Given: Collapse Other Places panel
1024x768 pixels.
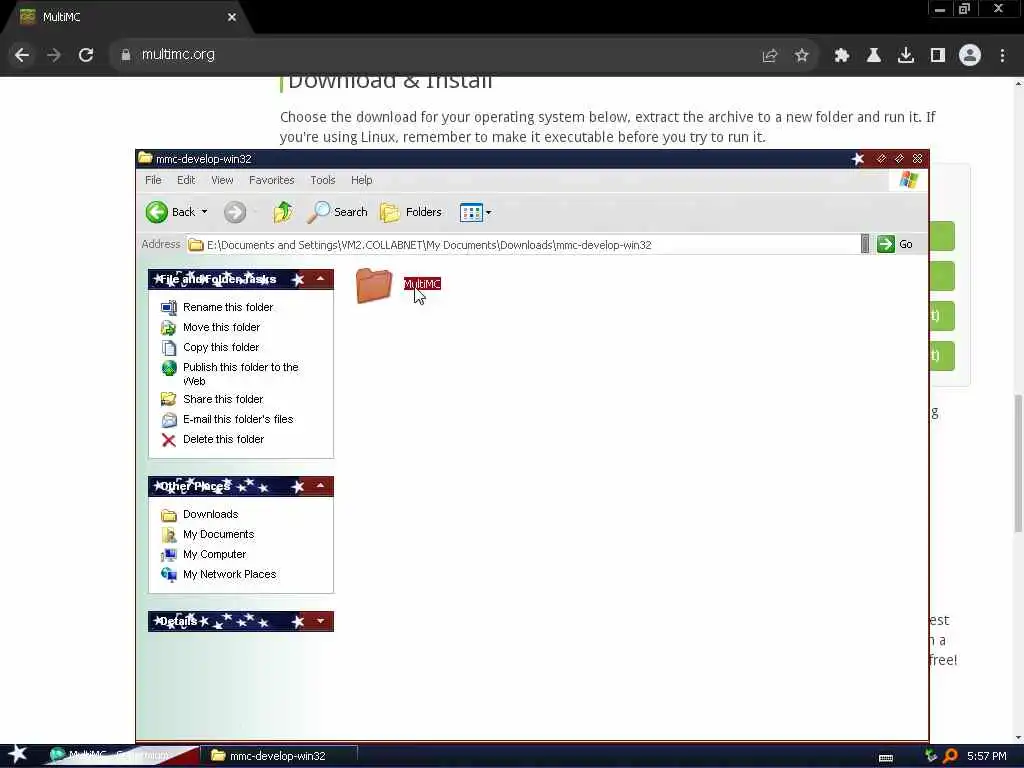Looking at the screenshot, I should tap(320, 487).
